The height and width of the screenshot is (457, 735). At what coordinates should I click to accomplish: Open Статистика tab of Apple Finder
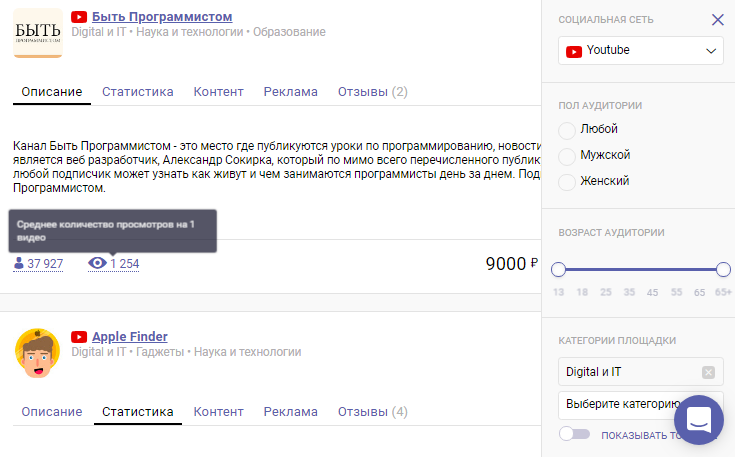pyautogui.click(x=137, y=412)
